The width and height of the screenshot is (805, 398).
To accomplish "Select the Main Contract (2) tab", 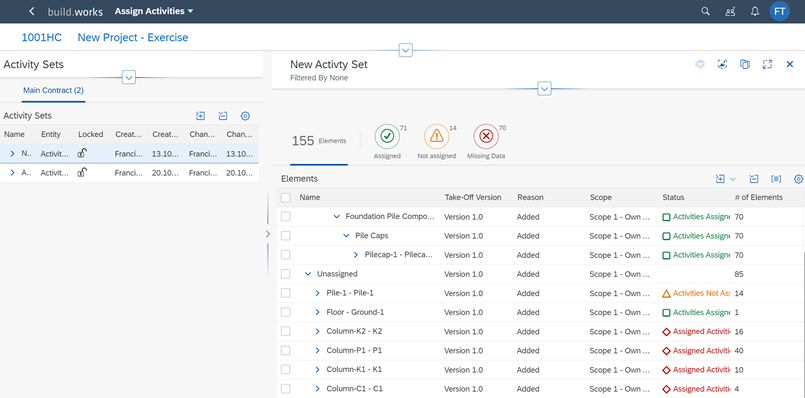I will click(53, 90).
